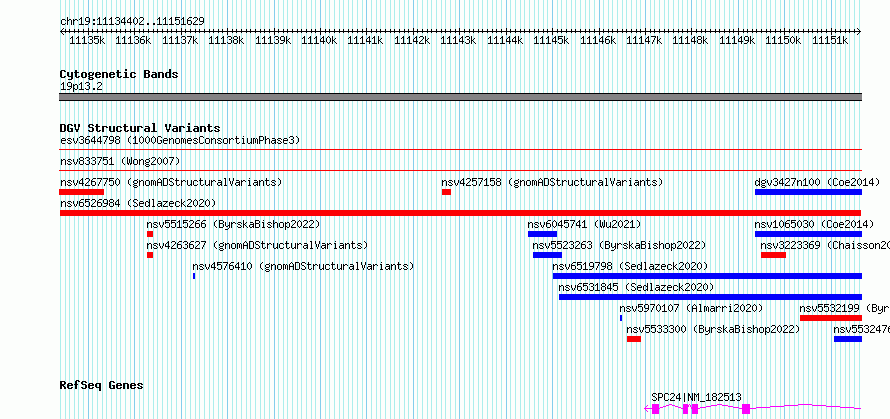This screenshot has height=419, width=890.
Task: Select the blue bar under nsv5523263
Action: click(x=547, y=255)
